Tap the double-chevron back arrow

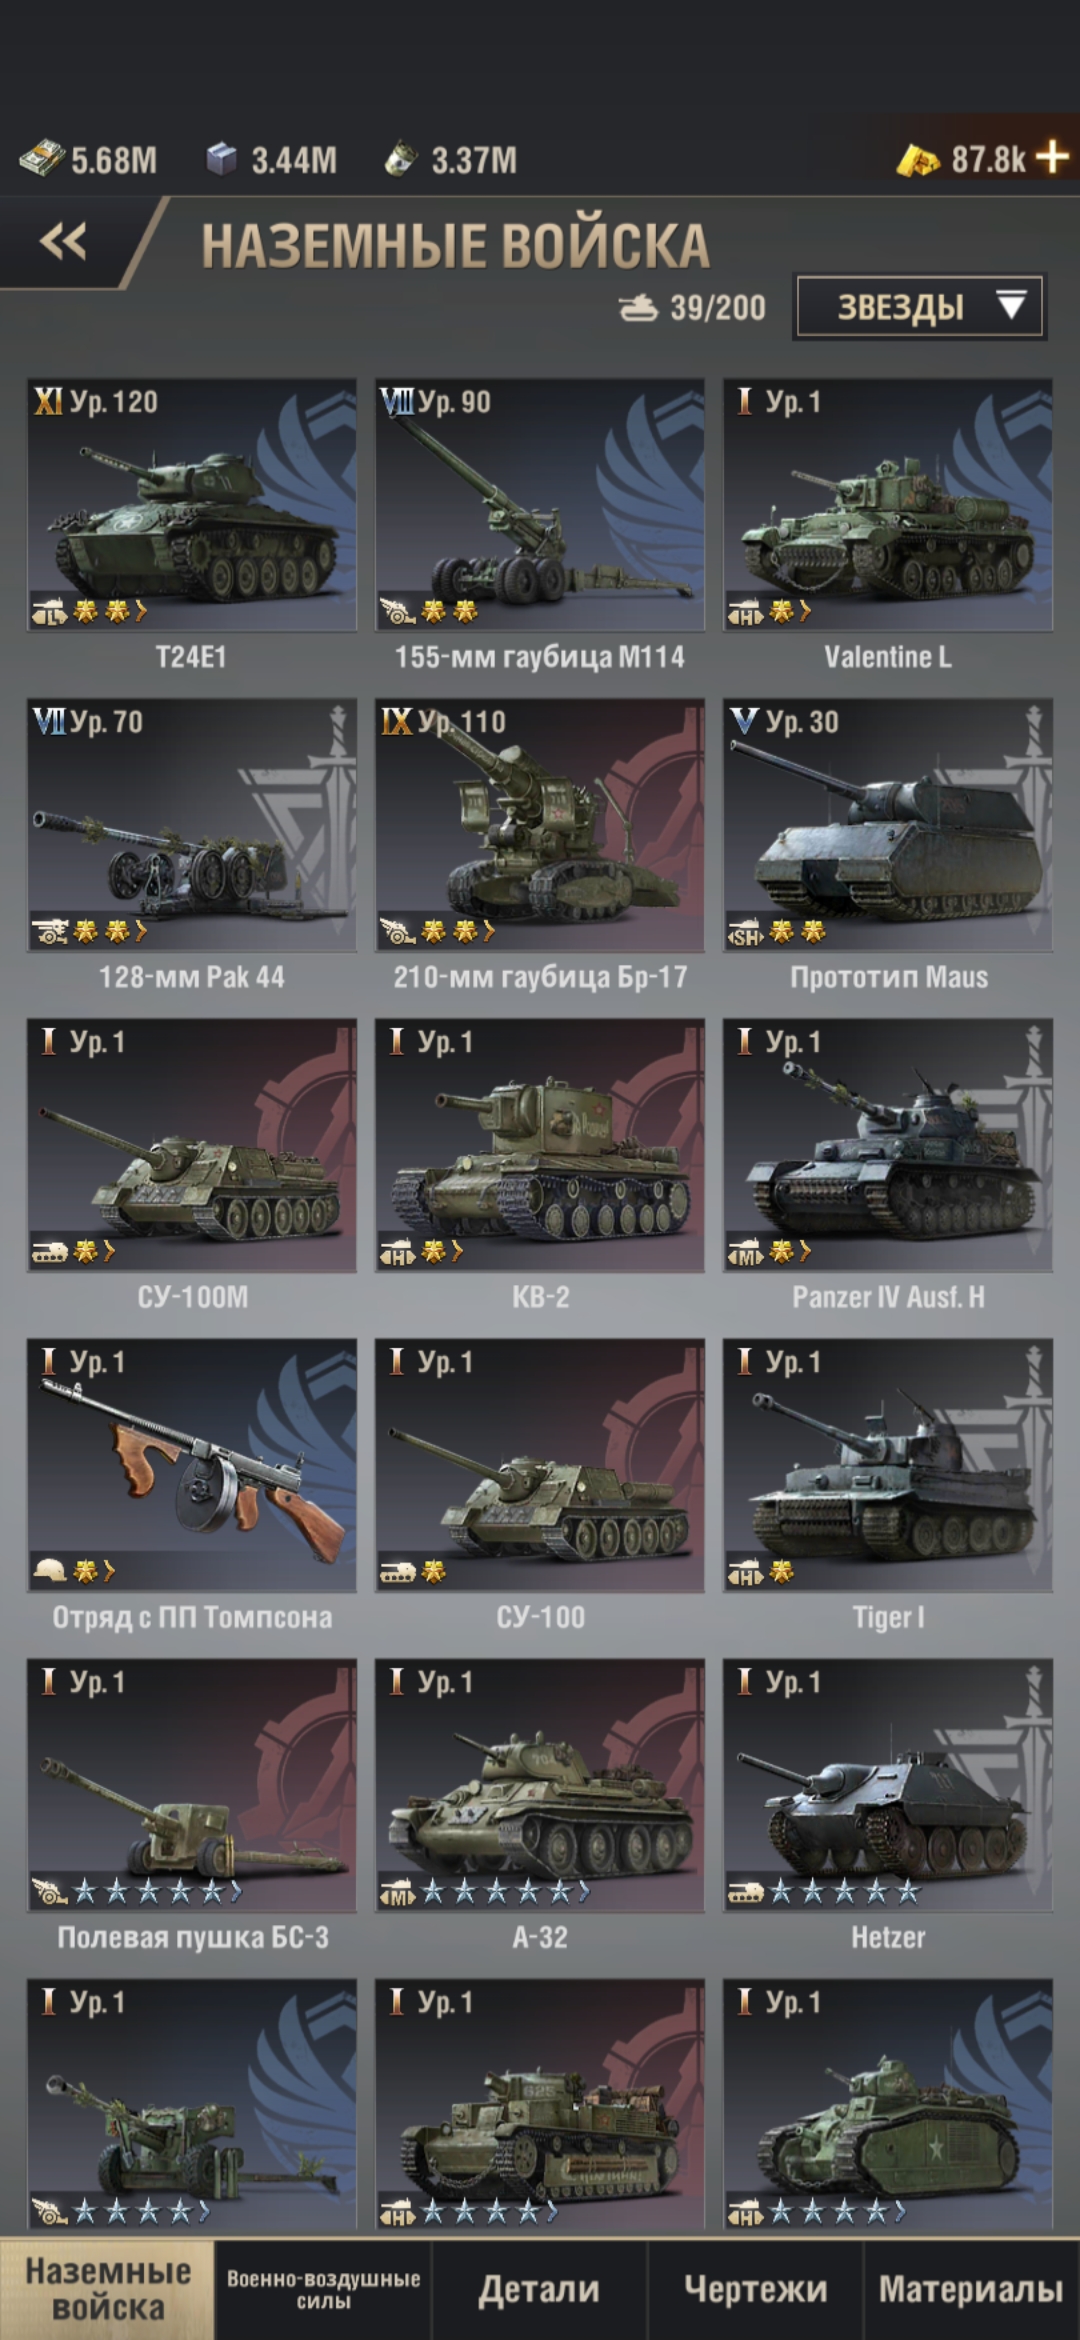(63, 241)
